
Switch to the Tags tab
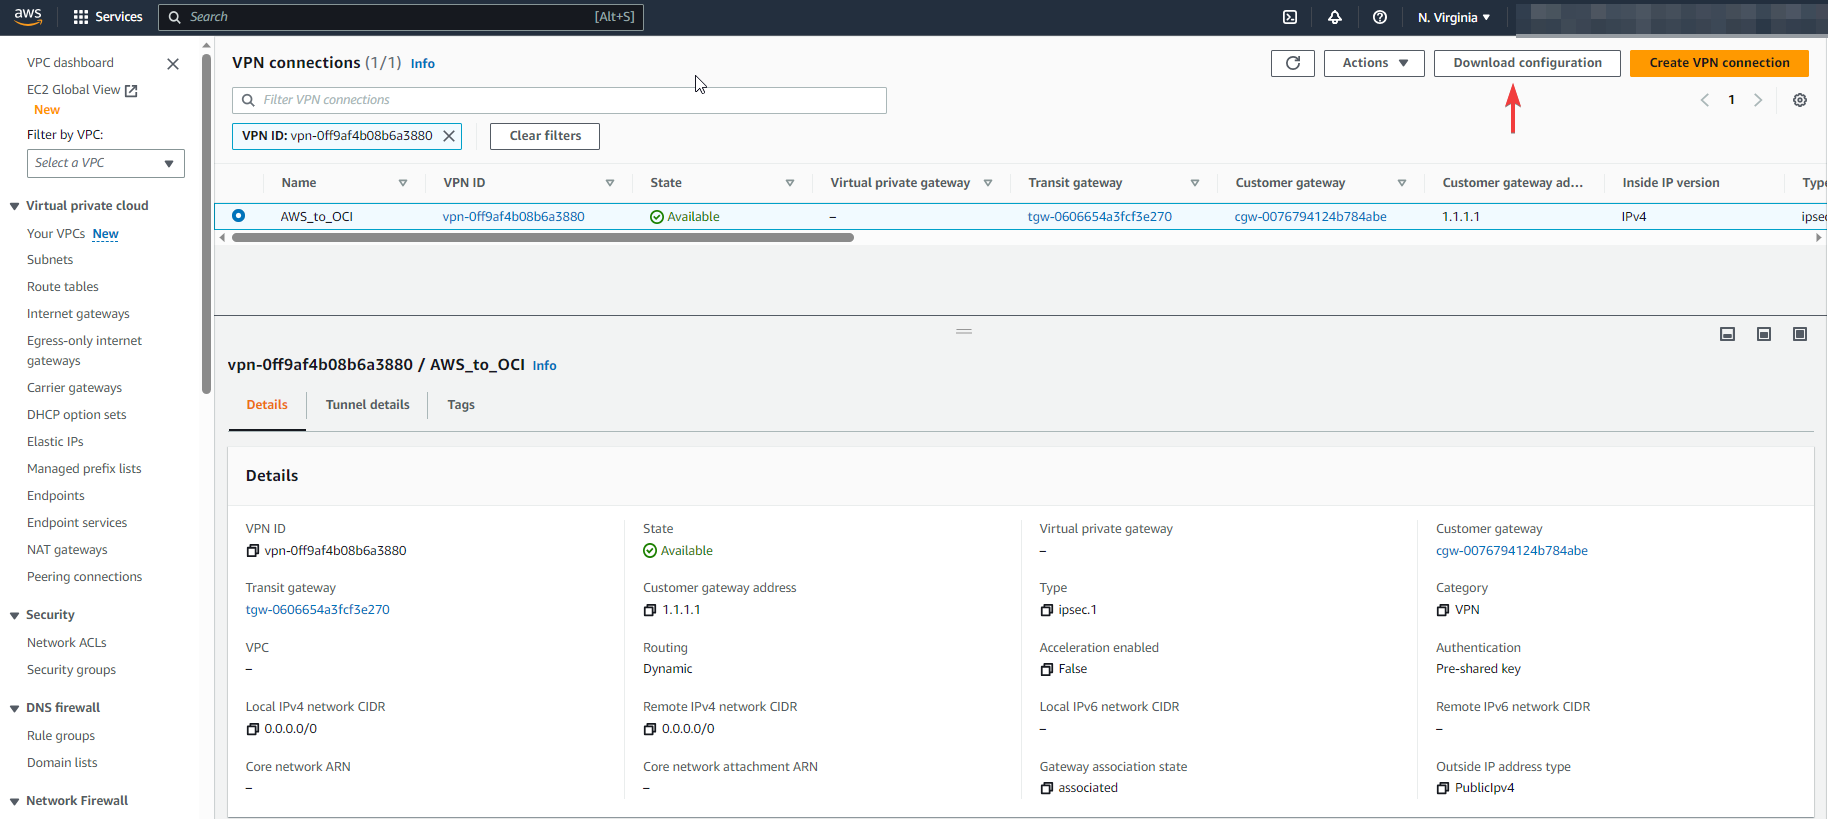(461, 405)
